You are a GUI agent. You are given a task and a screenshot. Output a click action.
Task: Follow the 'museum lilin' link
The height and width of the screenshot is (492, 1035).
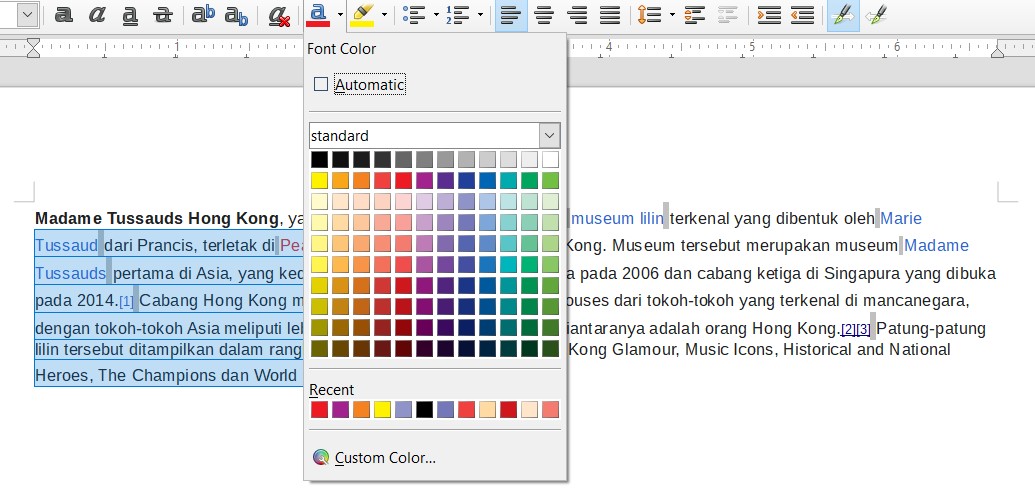pyautogui.click(x=616, y=219)
